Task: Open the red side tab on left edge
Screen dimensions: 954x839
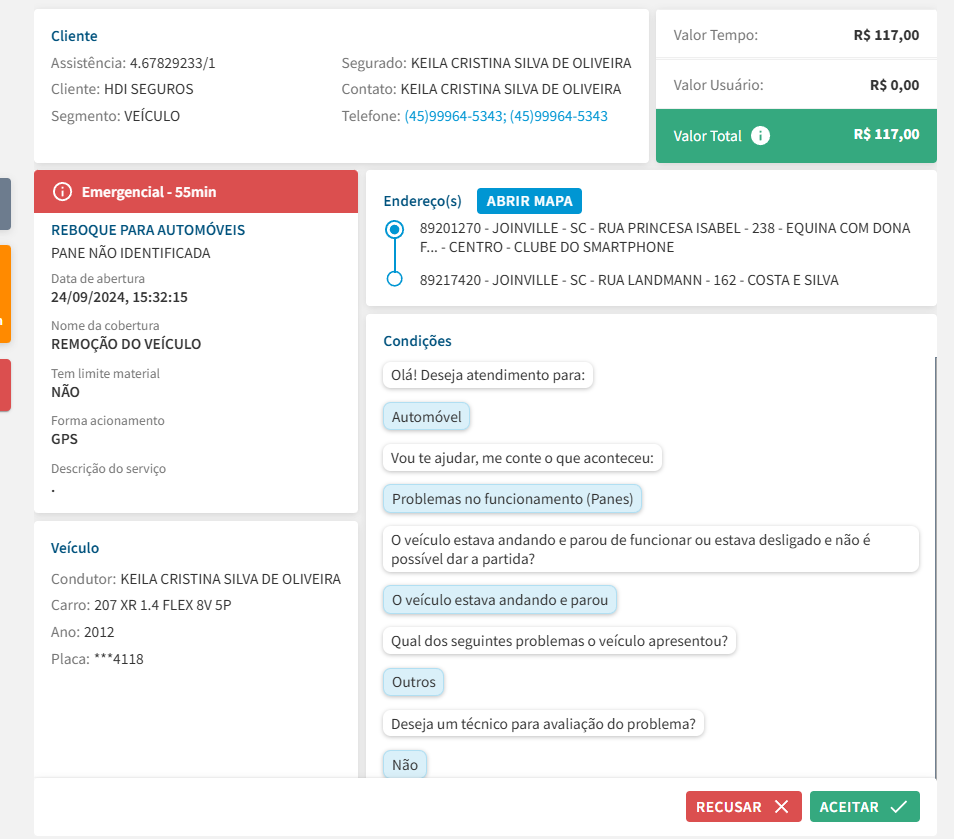Action: 5,385
